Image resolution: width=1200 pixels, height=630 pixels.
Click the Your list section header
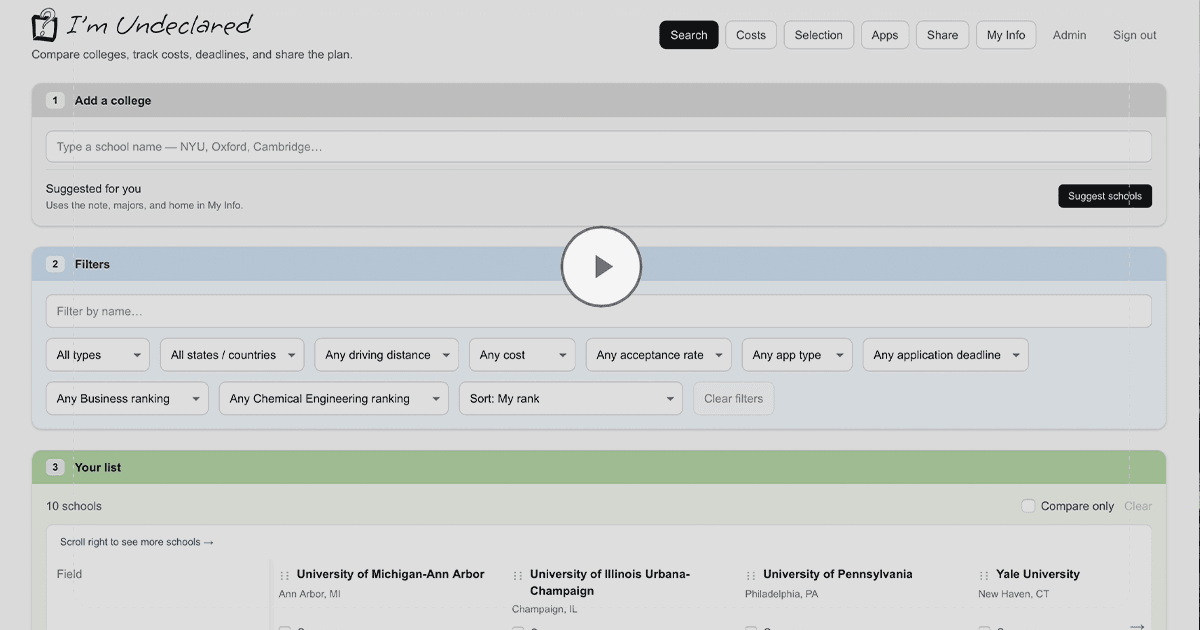click(599, 467)
